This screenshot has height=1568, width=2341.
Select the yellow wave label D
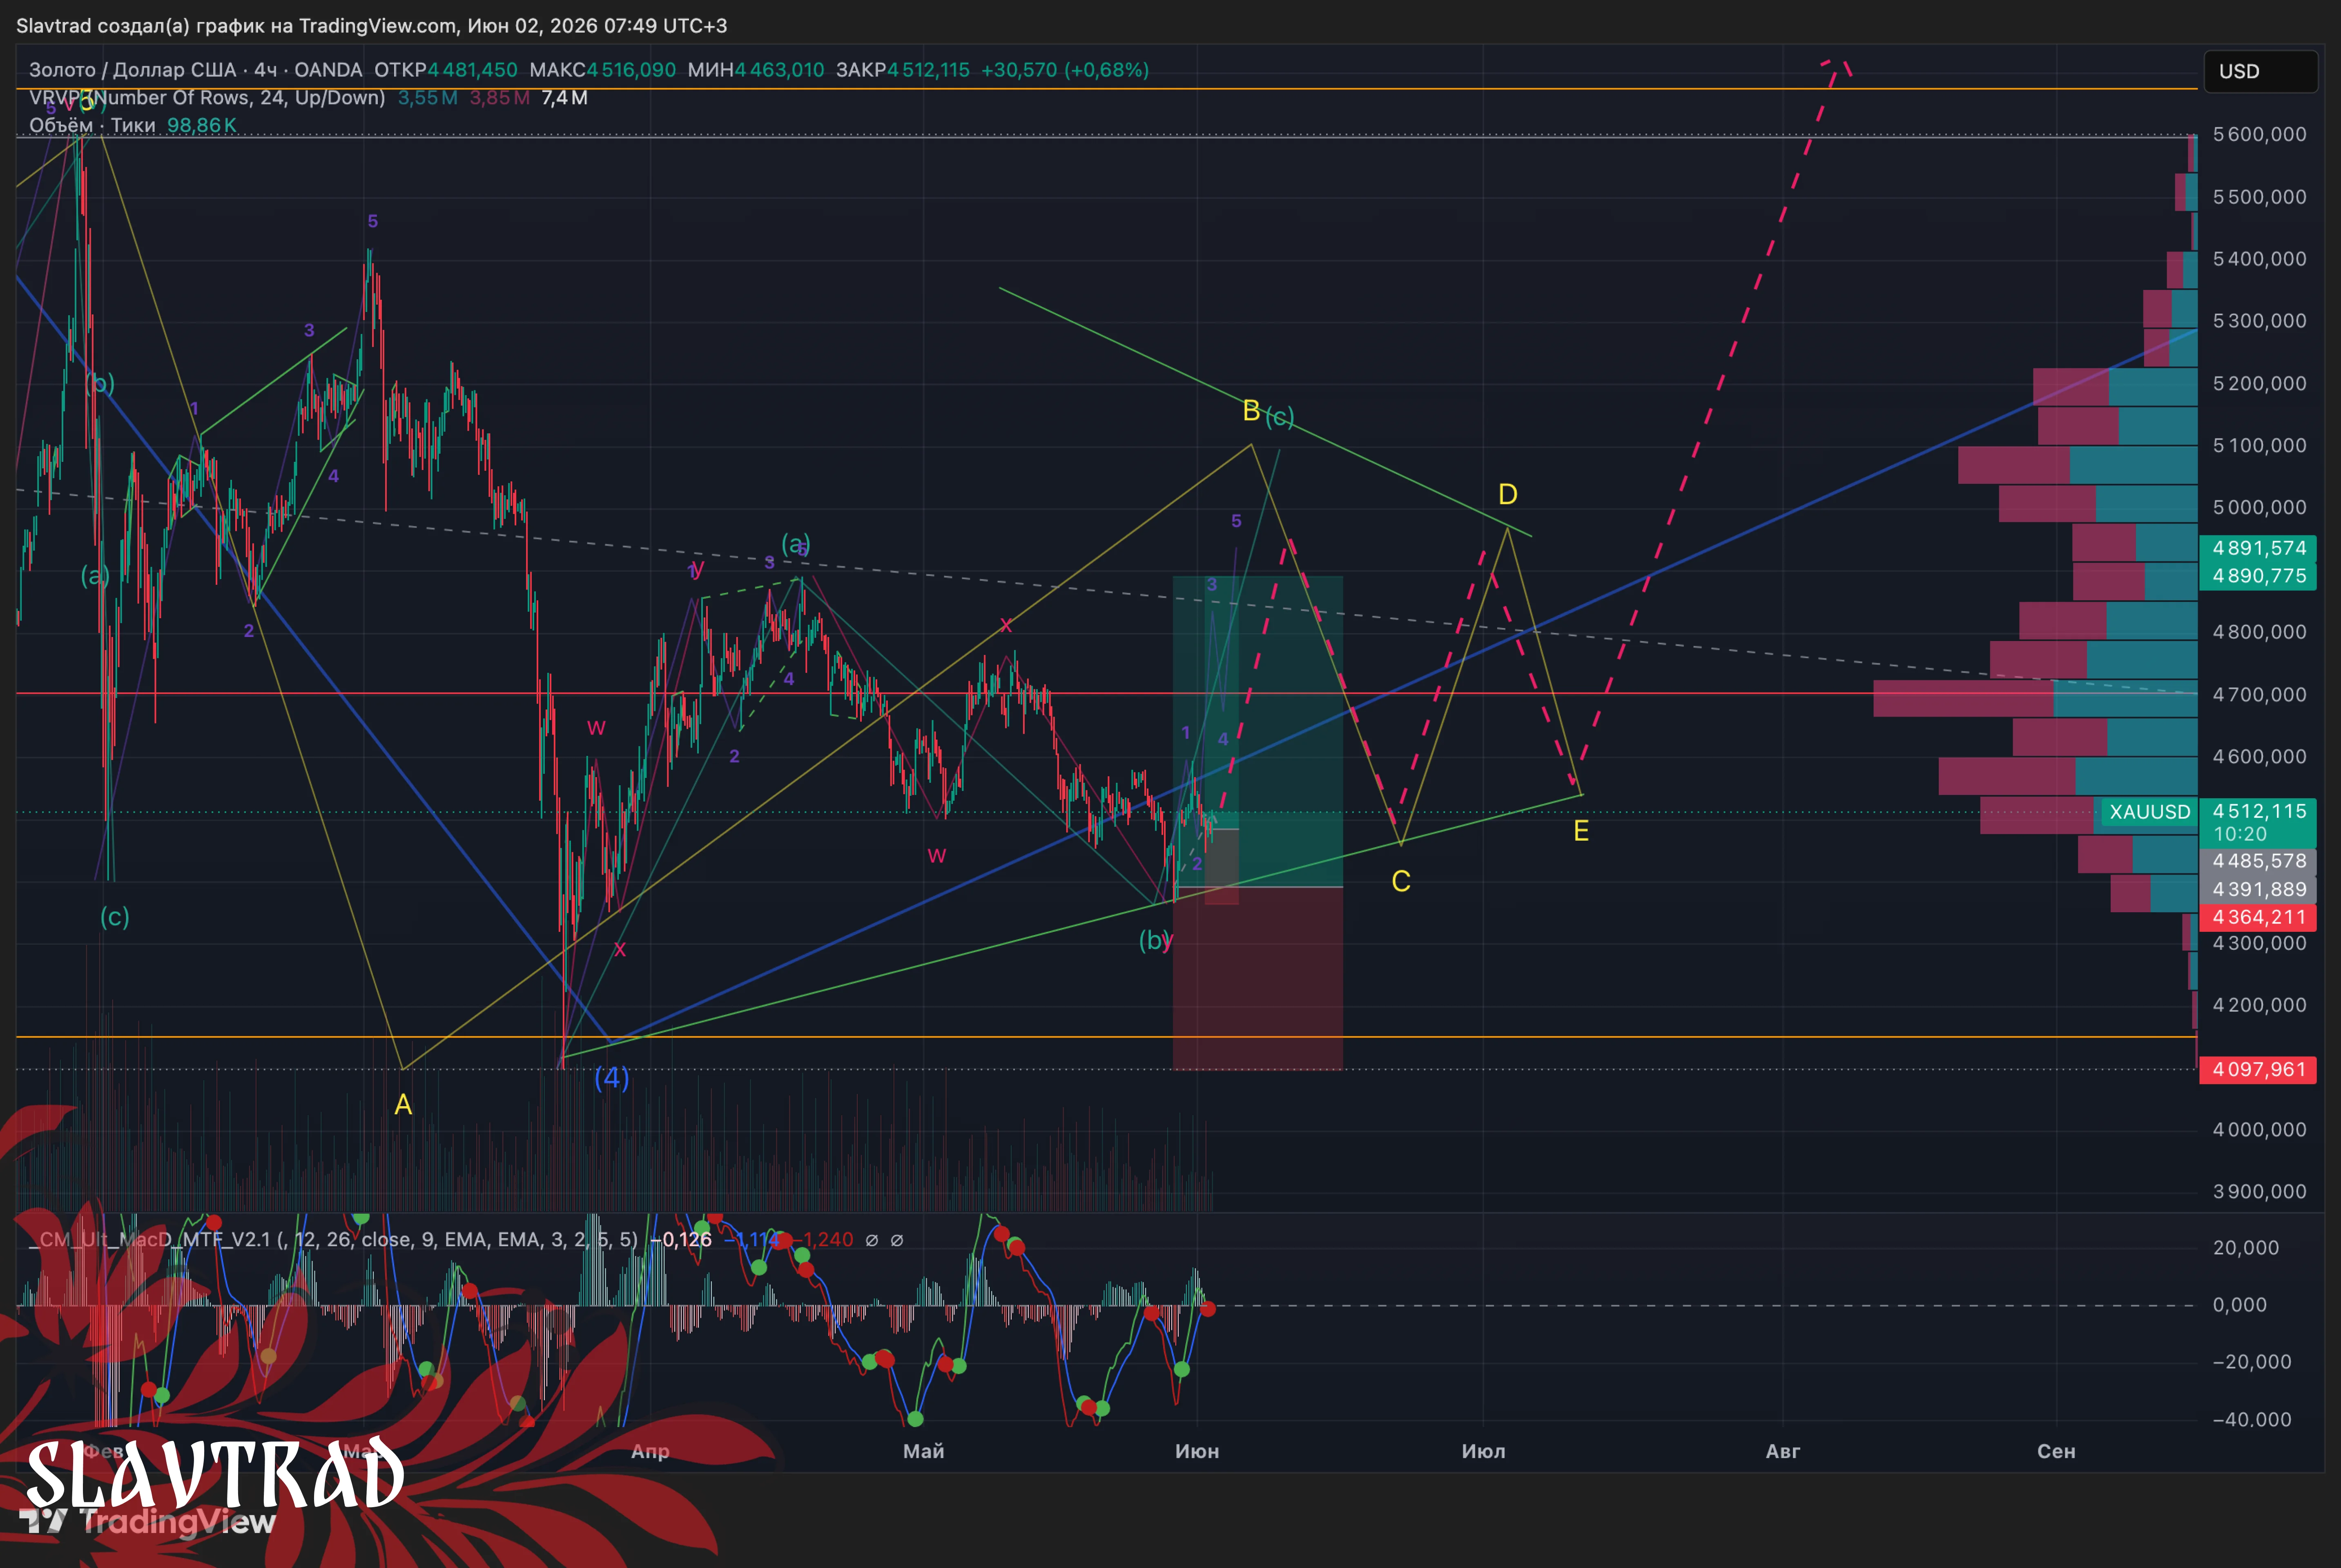(x=1508, y=494)
